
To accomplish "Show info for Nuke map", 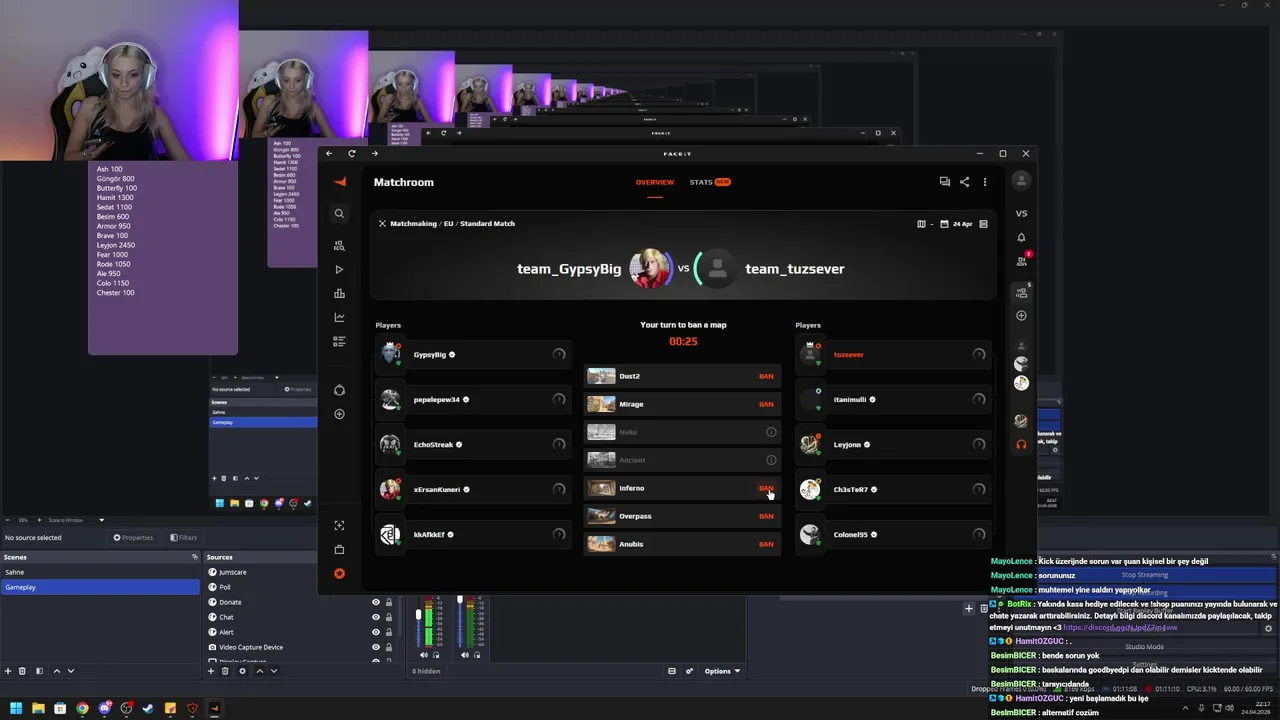I will coord(771,432).
